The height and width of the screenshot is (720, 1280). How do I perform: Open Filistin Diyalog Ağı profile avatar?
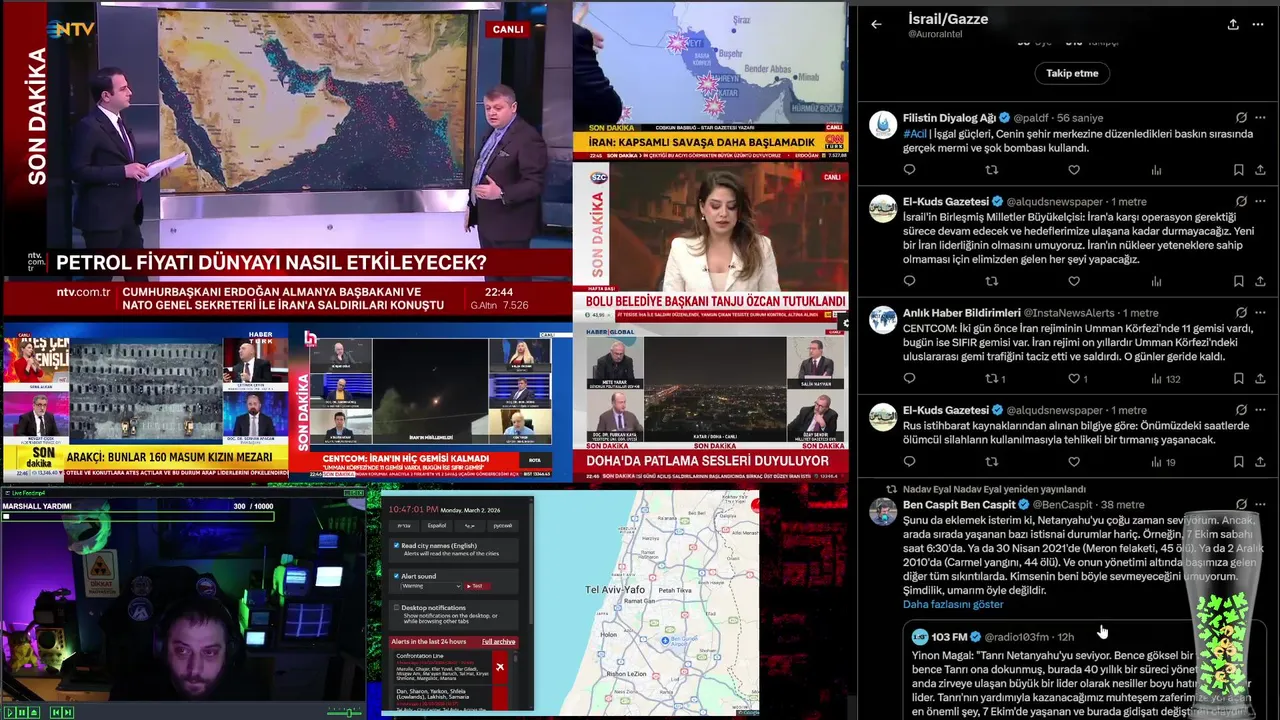(883, 125)
